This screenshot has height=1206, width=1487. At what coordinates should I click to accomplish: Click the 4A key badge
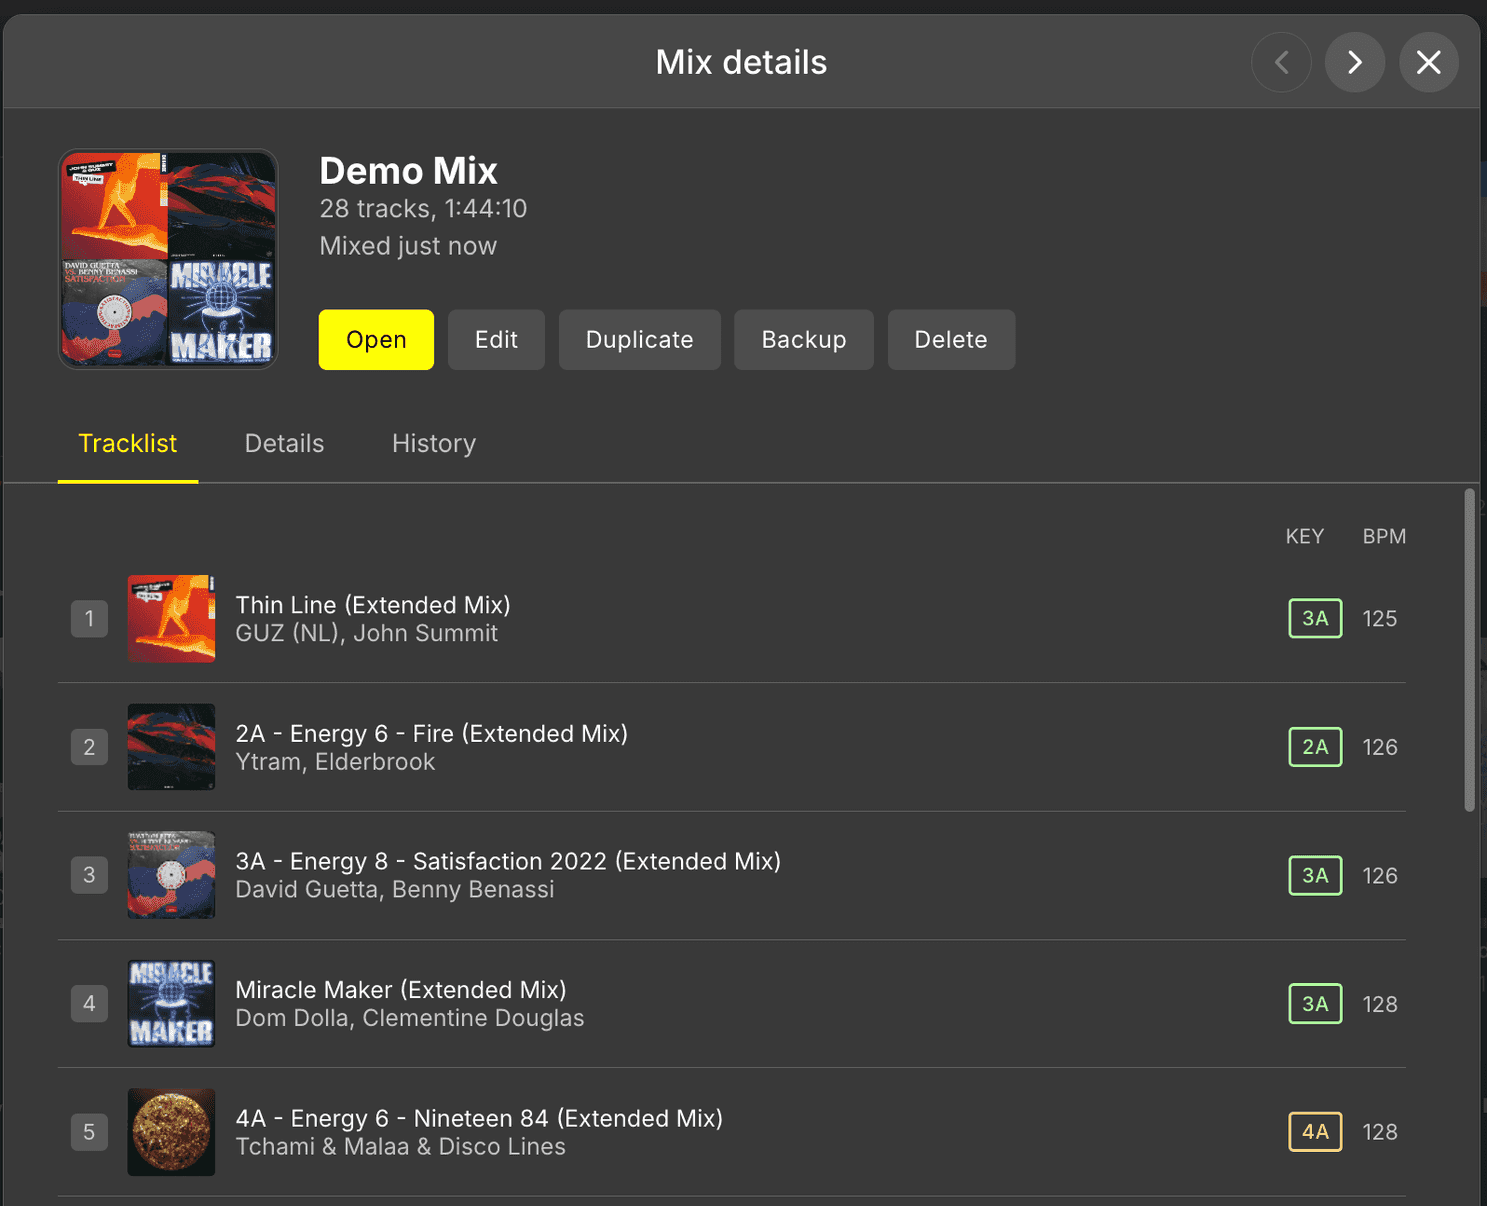(x=1315, y=1132)
